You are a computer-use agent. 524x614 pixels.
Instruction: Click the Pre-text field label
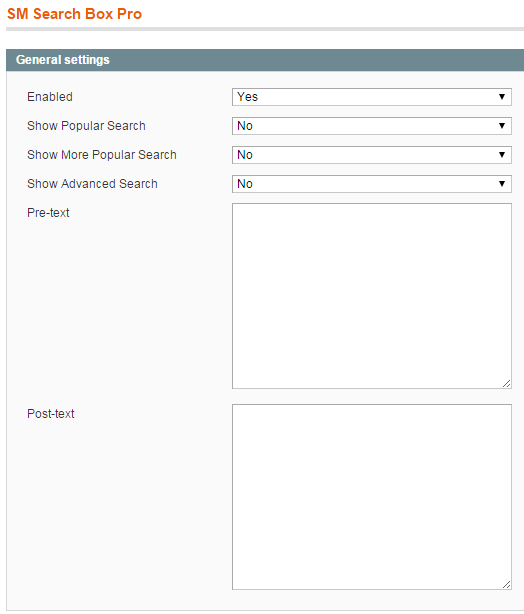(48, 213)
